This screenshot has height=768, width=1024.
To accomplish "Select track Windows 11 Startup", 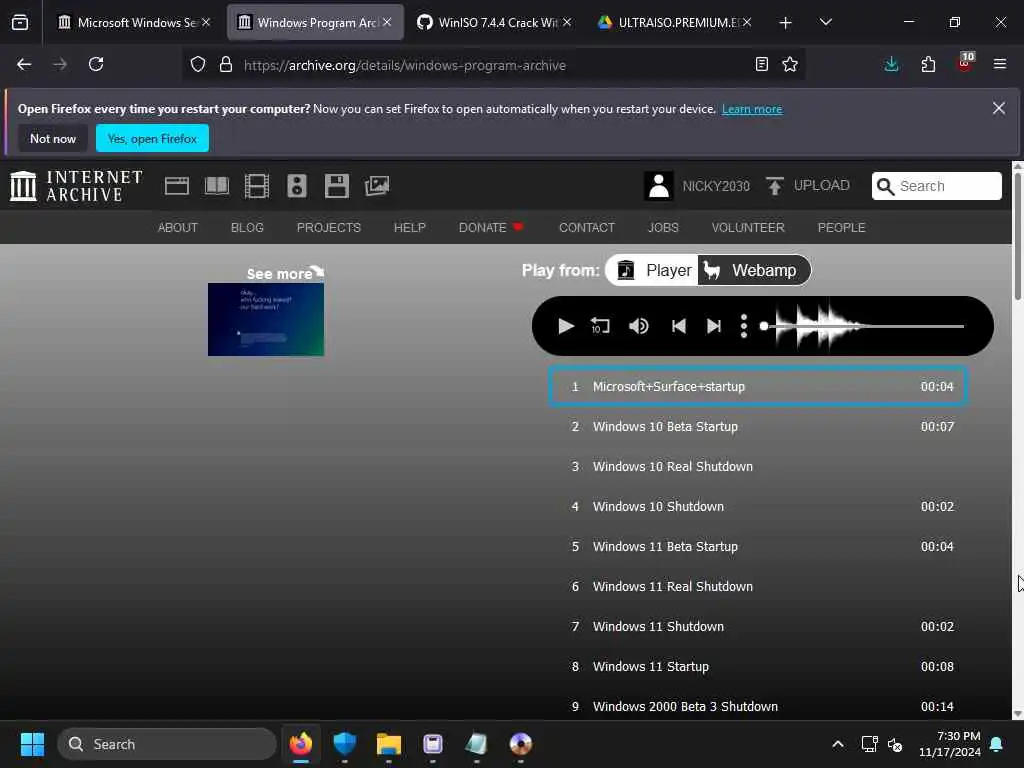I will pyautogui.click(x=758, y=666).
